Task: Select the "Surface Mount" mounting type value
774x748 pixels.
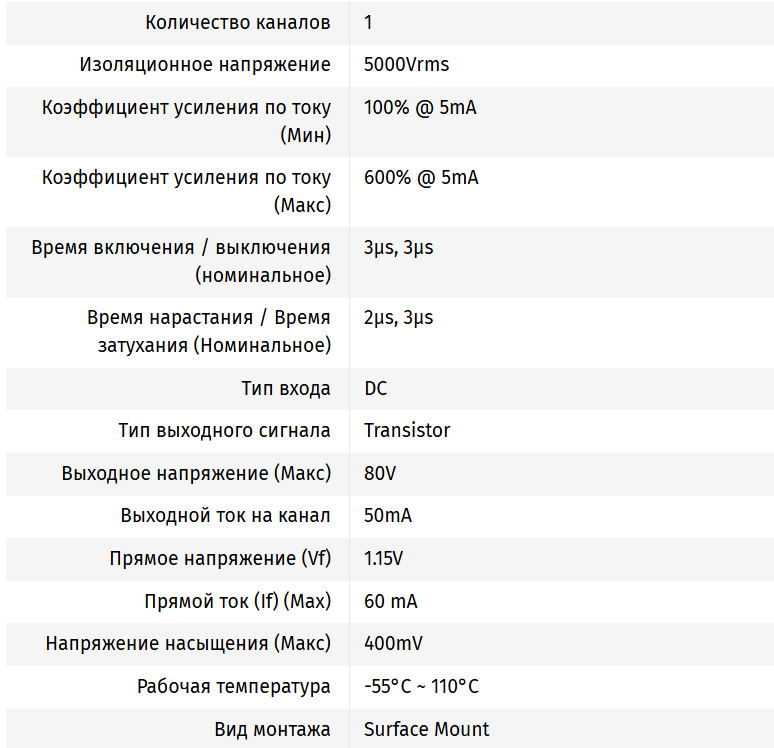Action: [x=426, y=729]
